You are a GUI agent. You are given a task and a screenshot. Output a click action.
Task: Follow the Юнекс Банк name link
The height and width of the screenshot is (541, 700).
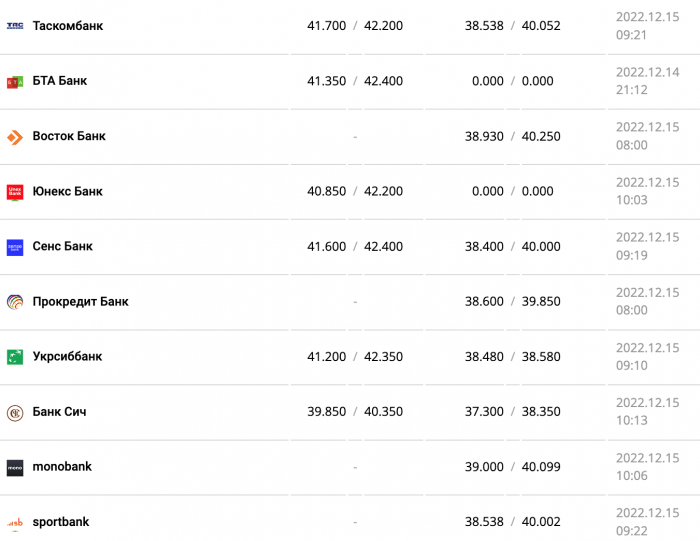pos(67,191)
